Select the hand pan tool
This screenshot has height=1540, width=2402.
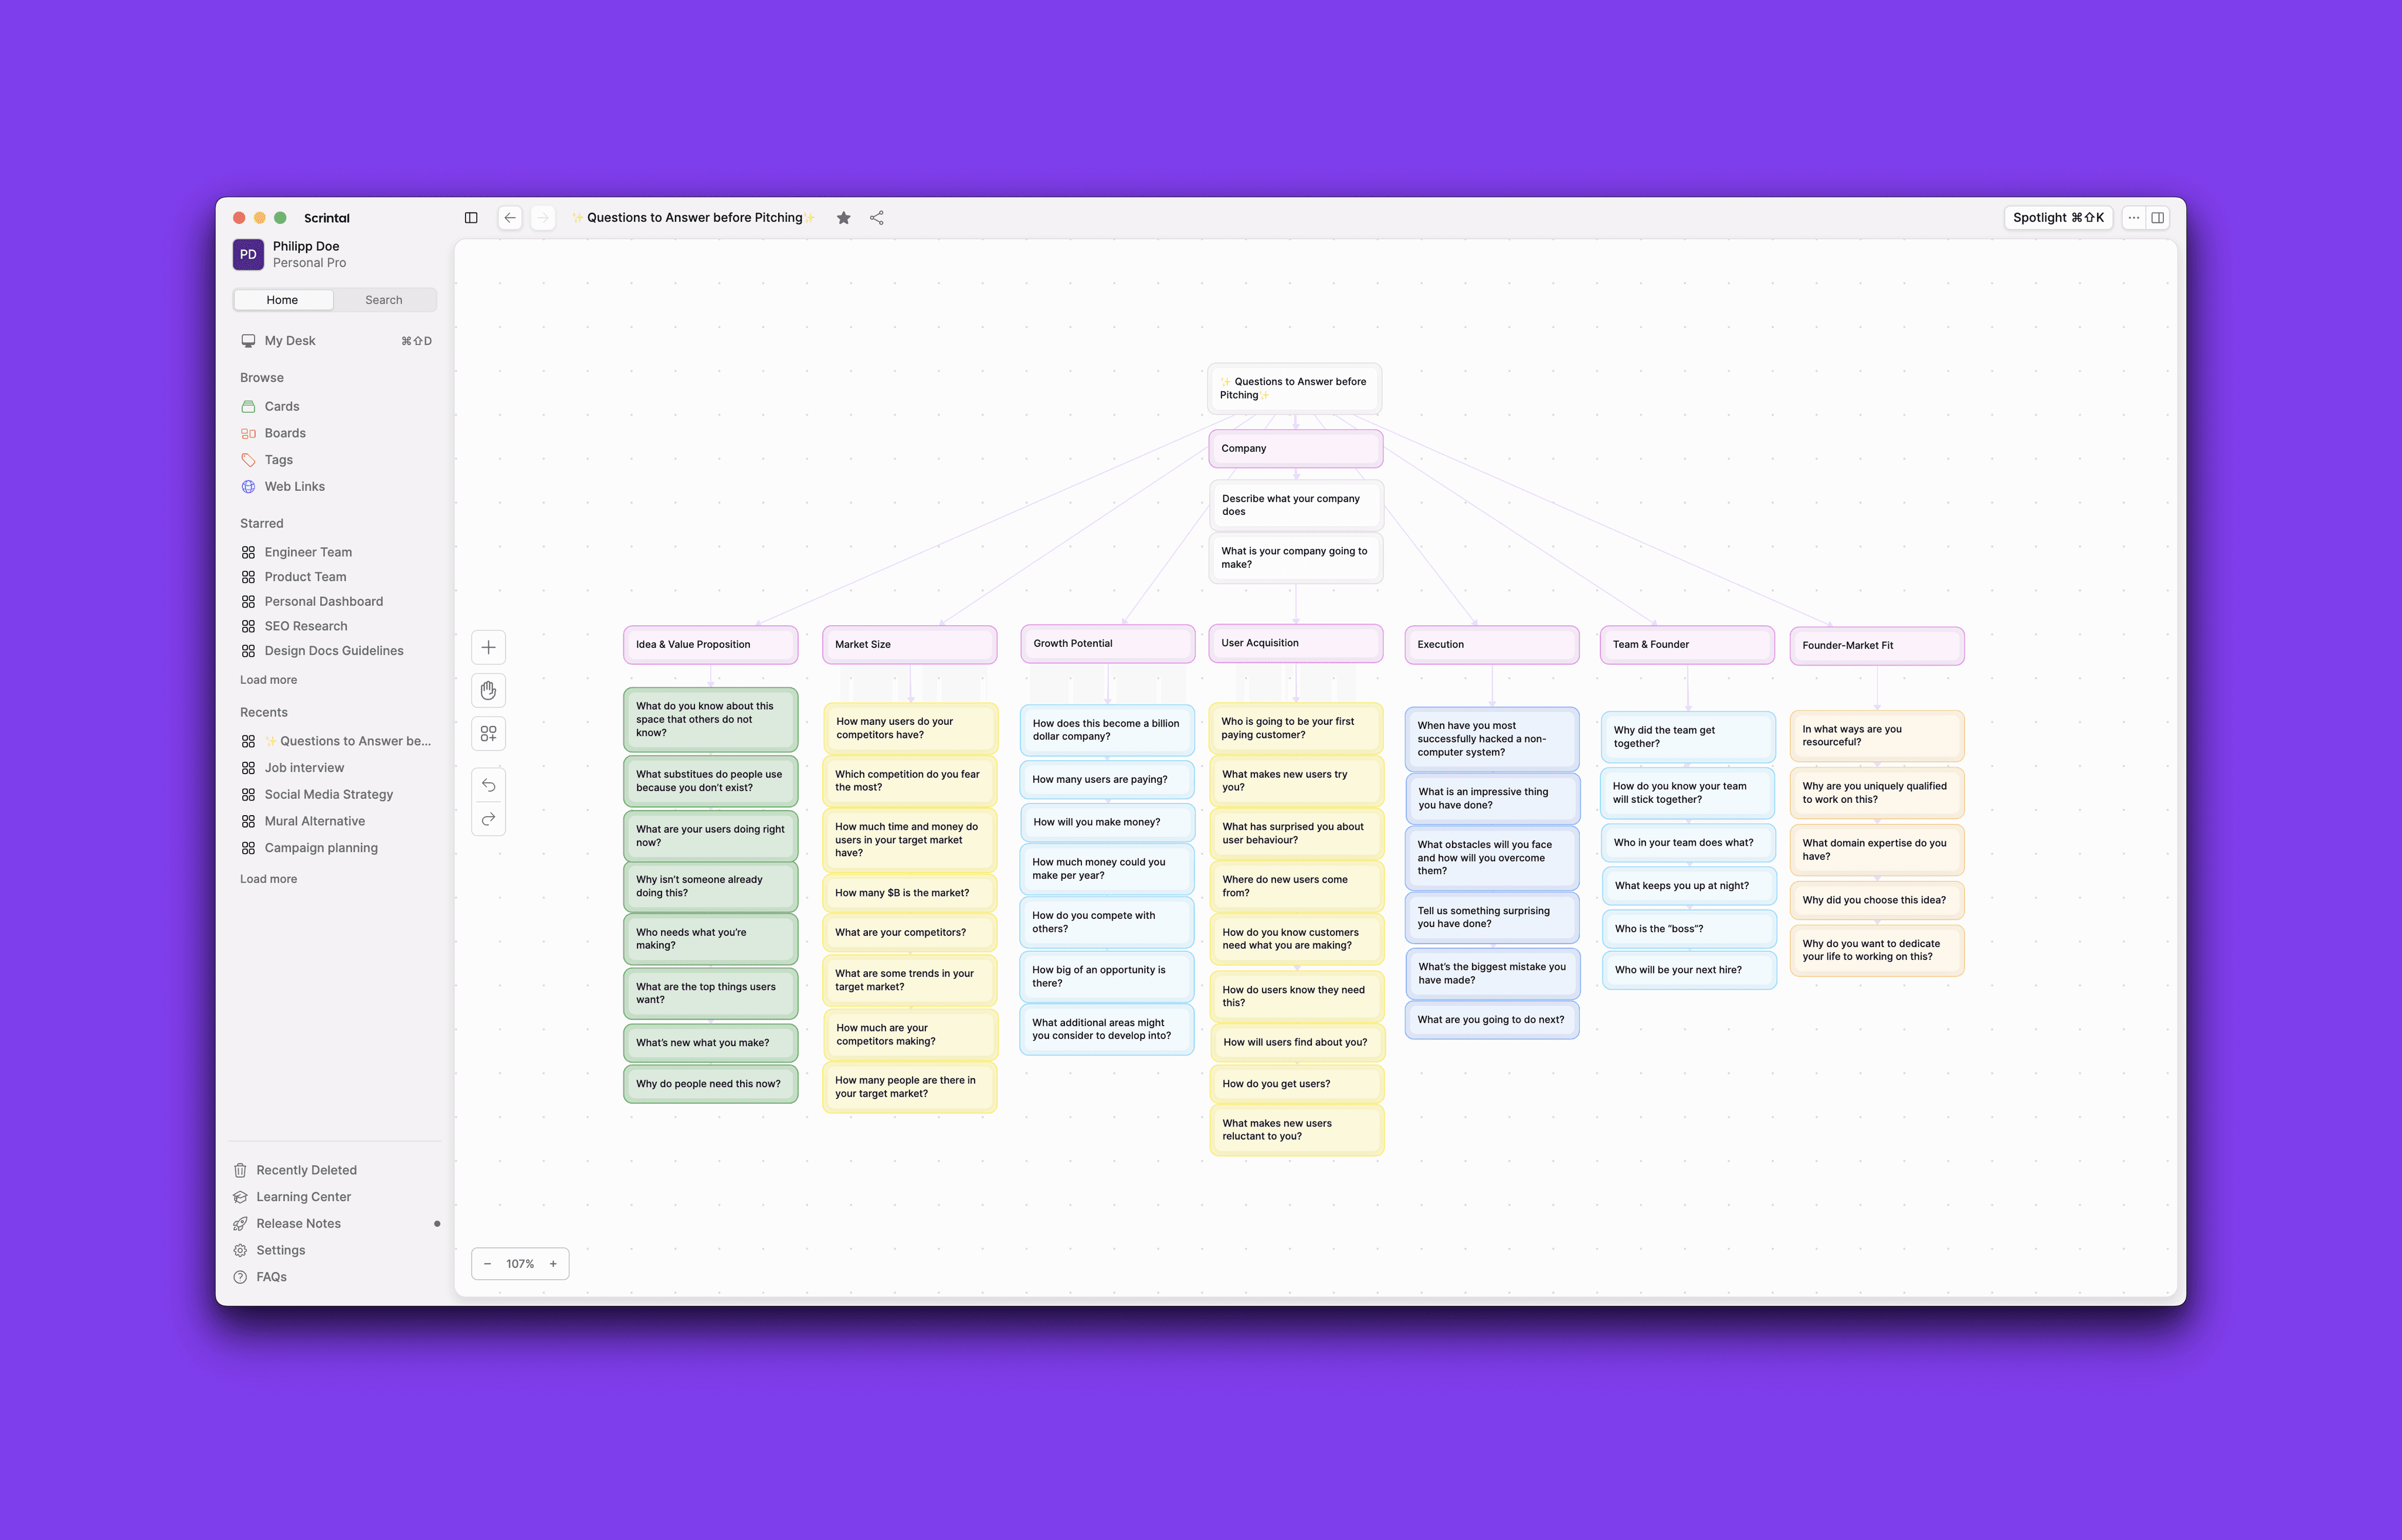[x=488, y=691]
